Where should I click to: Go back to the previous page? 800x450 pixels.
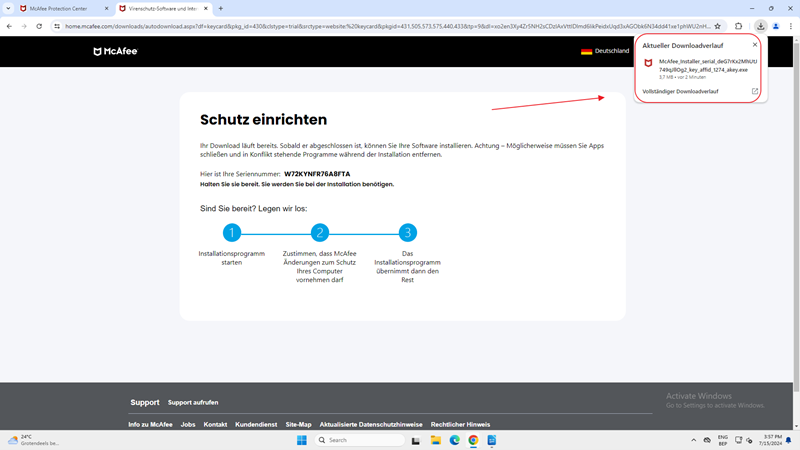click(9, 27)
